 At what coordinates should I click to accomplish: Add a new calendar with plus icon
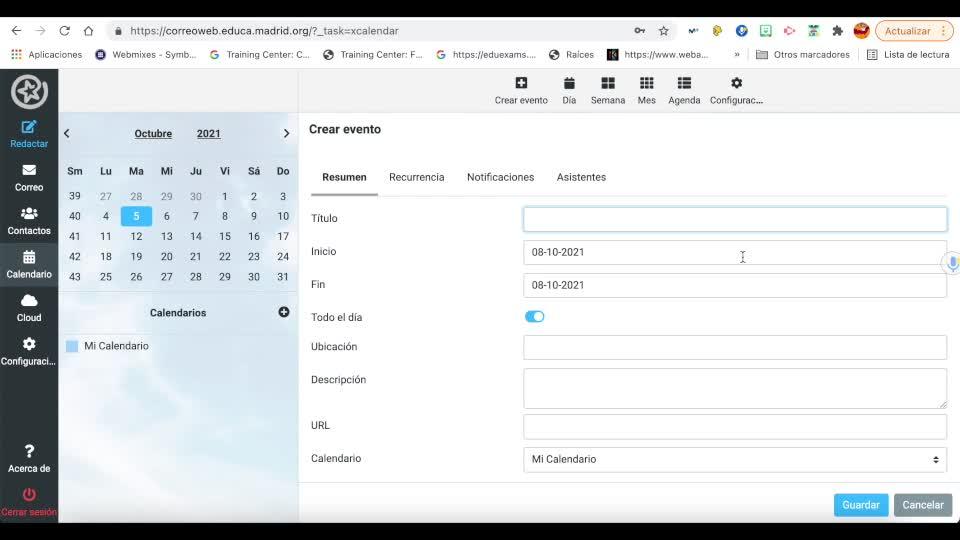tap(284, 312)
